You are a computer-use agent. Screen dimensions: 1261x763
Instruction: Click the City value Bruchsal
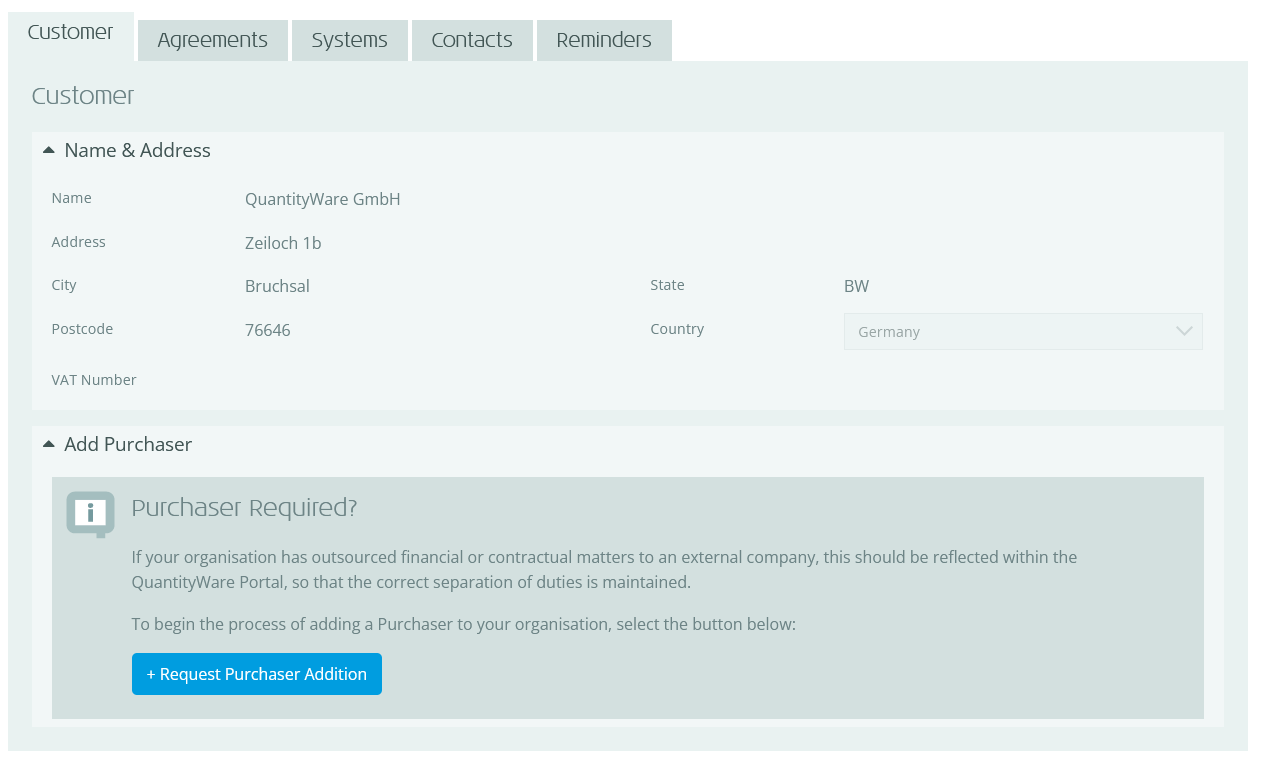(x=277, y=286)
